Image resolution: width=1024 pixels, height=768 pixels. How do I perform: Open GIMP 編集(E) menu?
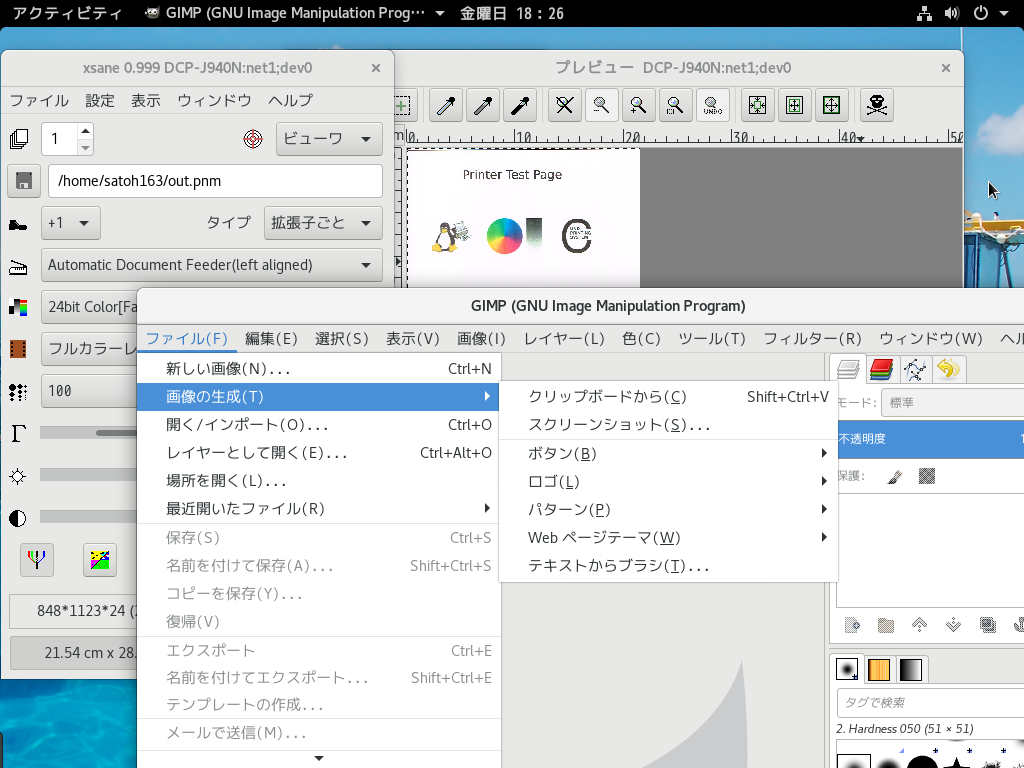[271, 338]
